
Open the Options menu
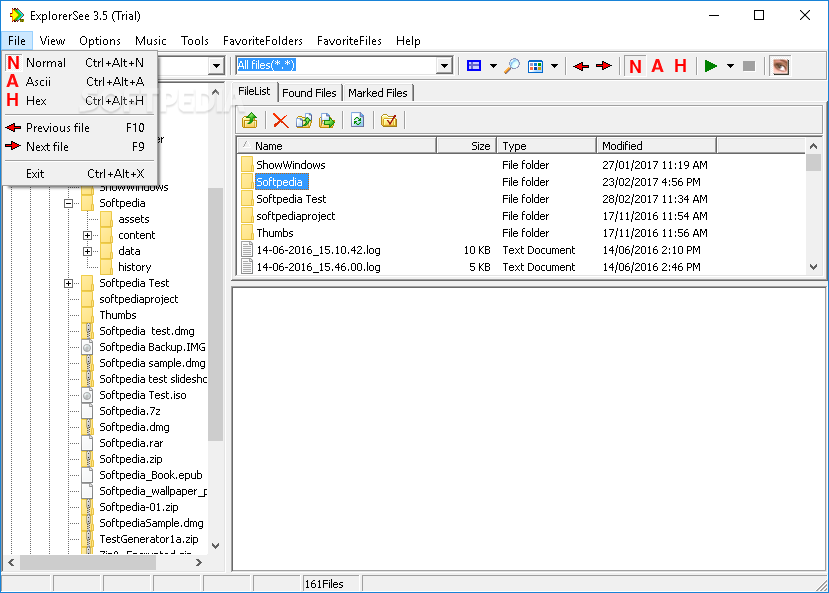coord(100,41)
